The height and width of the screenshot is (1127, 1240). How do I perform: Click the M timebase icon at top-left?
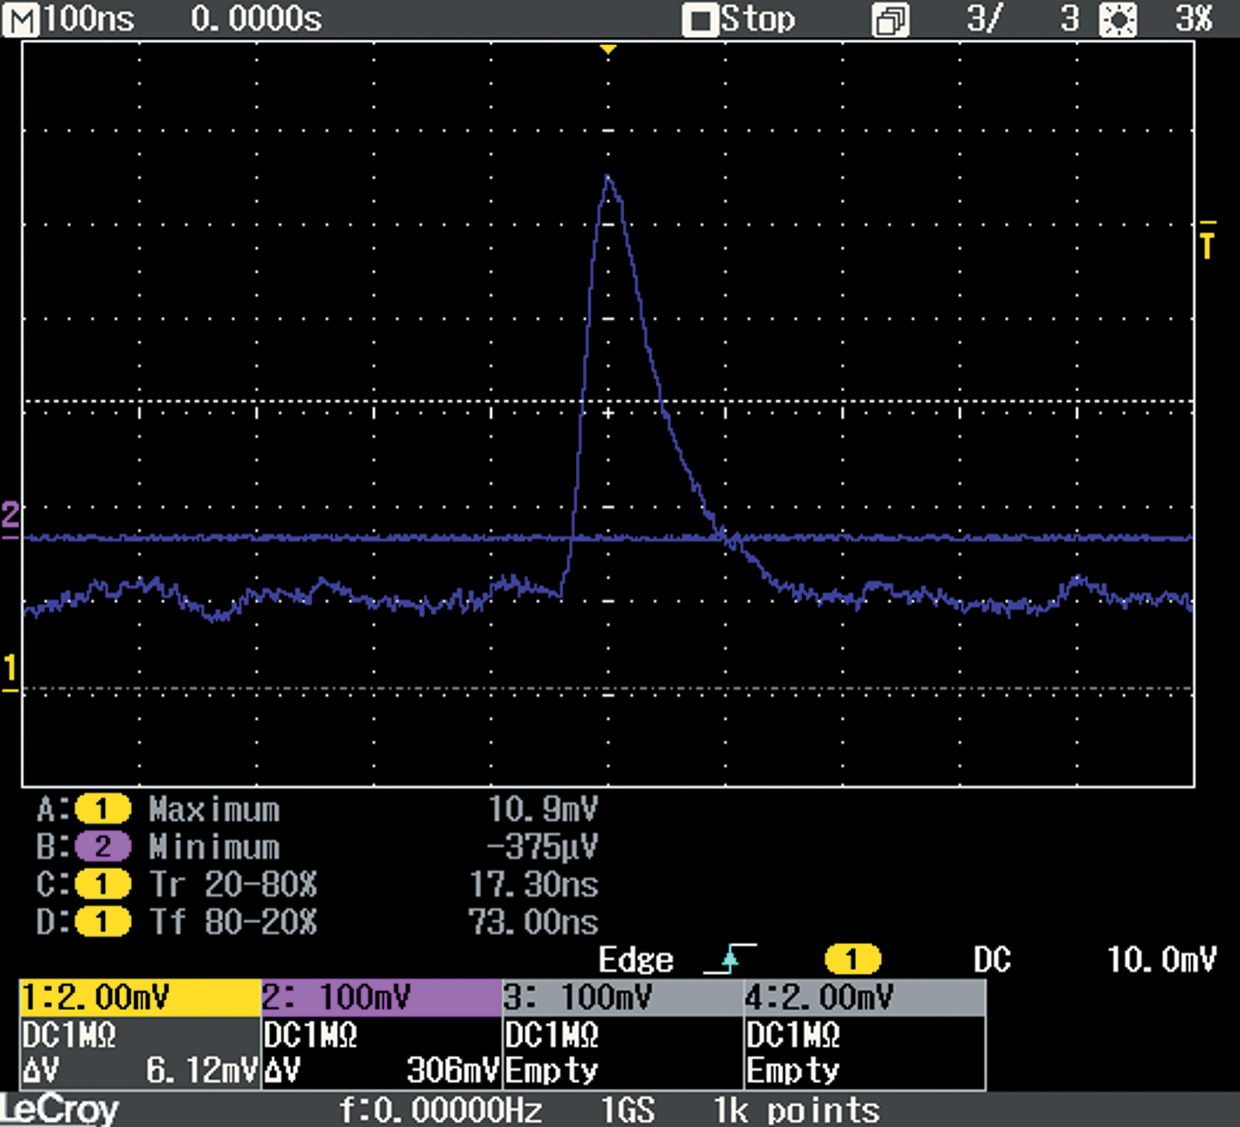click(21, 19)
